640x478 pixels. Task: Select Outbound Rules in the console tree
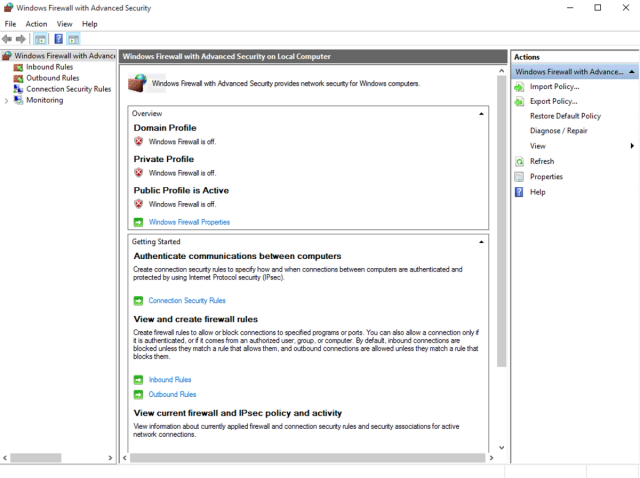pyautogui.click(x=53, y=78)
